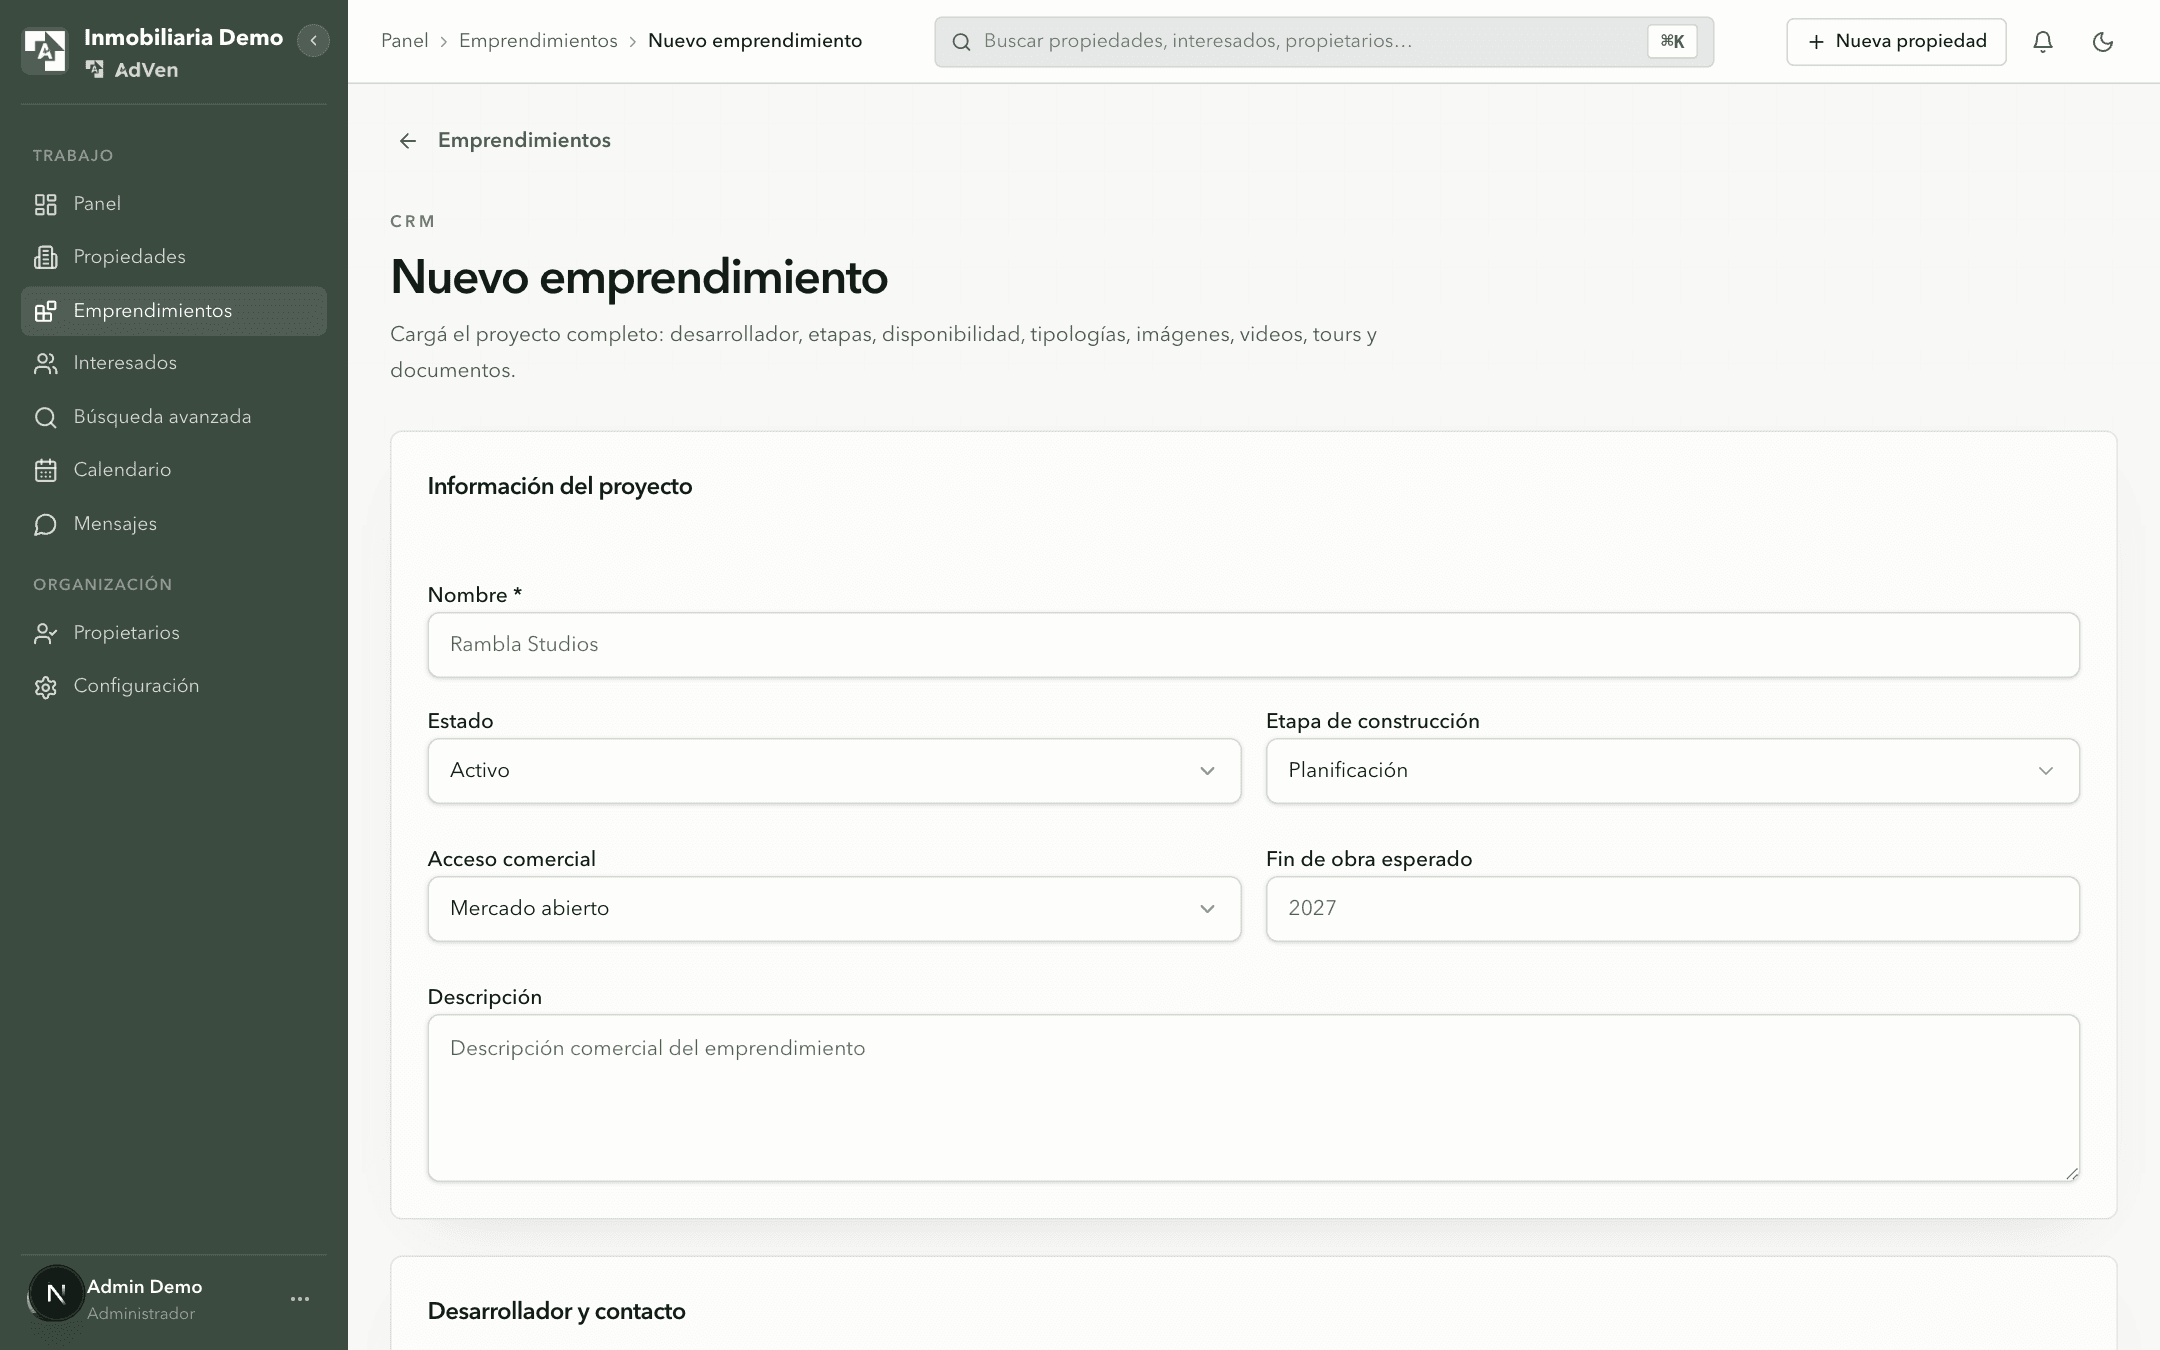Collapse the sidebar with the chevron button
2160x1350 pixels.
coord(313,41)
